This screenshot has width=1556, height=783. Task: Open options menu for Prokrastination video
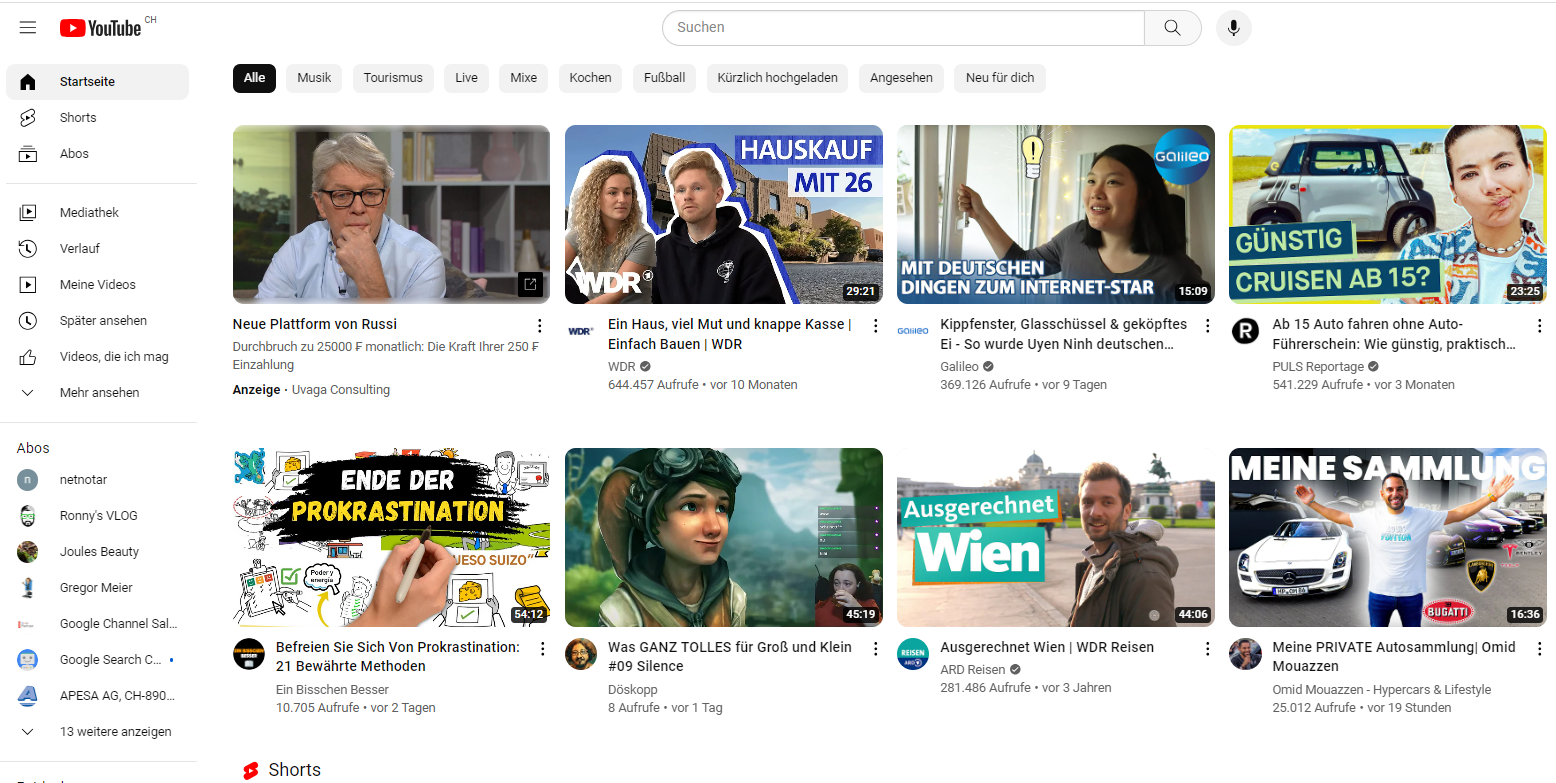click(543, 649)
